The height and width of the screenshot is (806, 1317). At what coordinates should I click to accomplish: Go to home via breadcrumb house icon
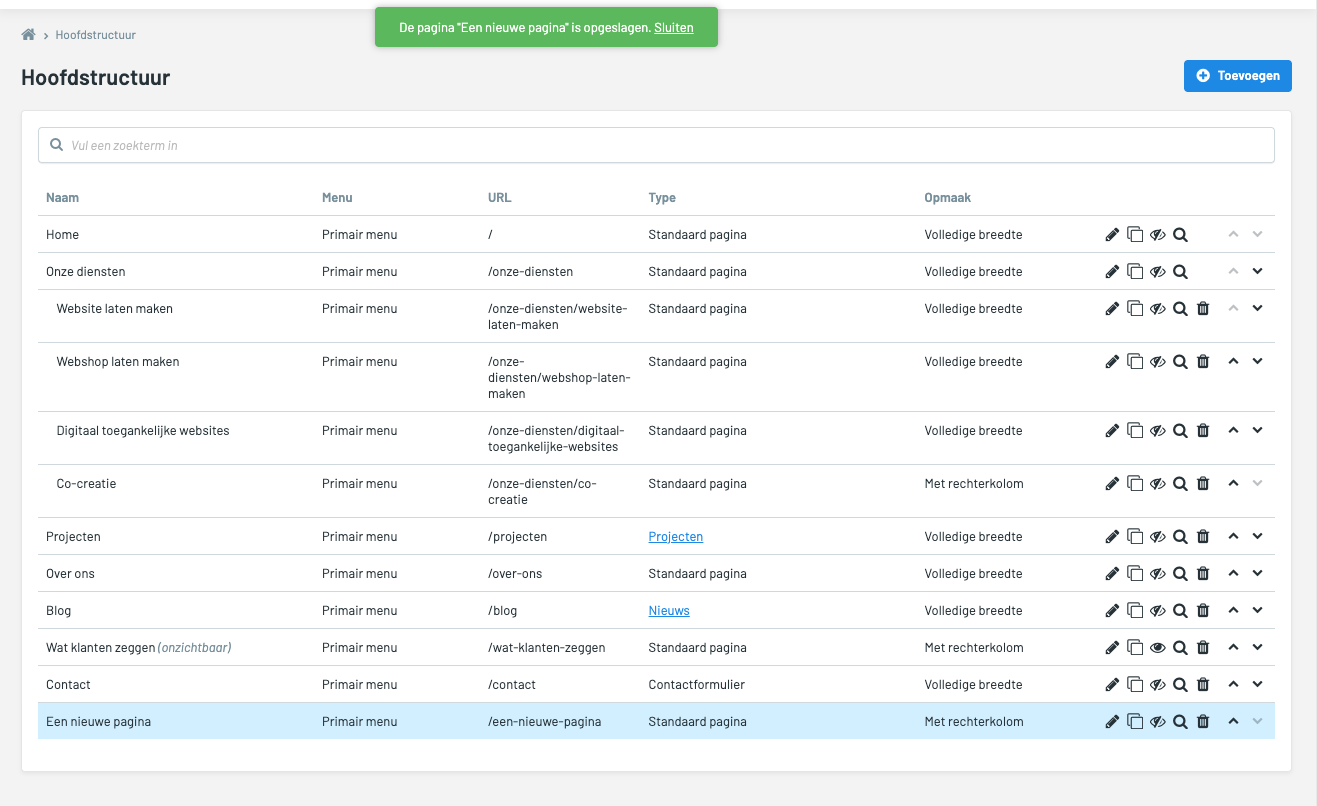[28, 35]
